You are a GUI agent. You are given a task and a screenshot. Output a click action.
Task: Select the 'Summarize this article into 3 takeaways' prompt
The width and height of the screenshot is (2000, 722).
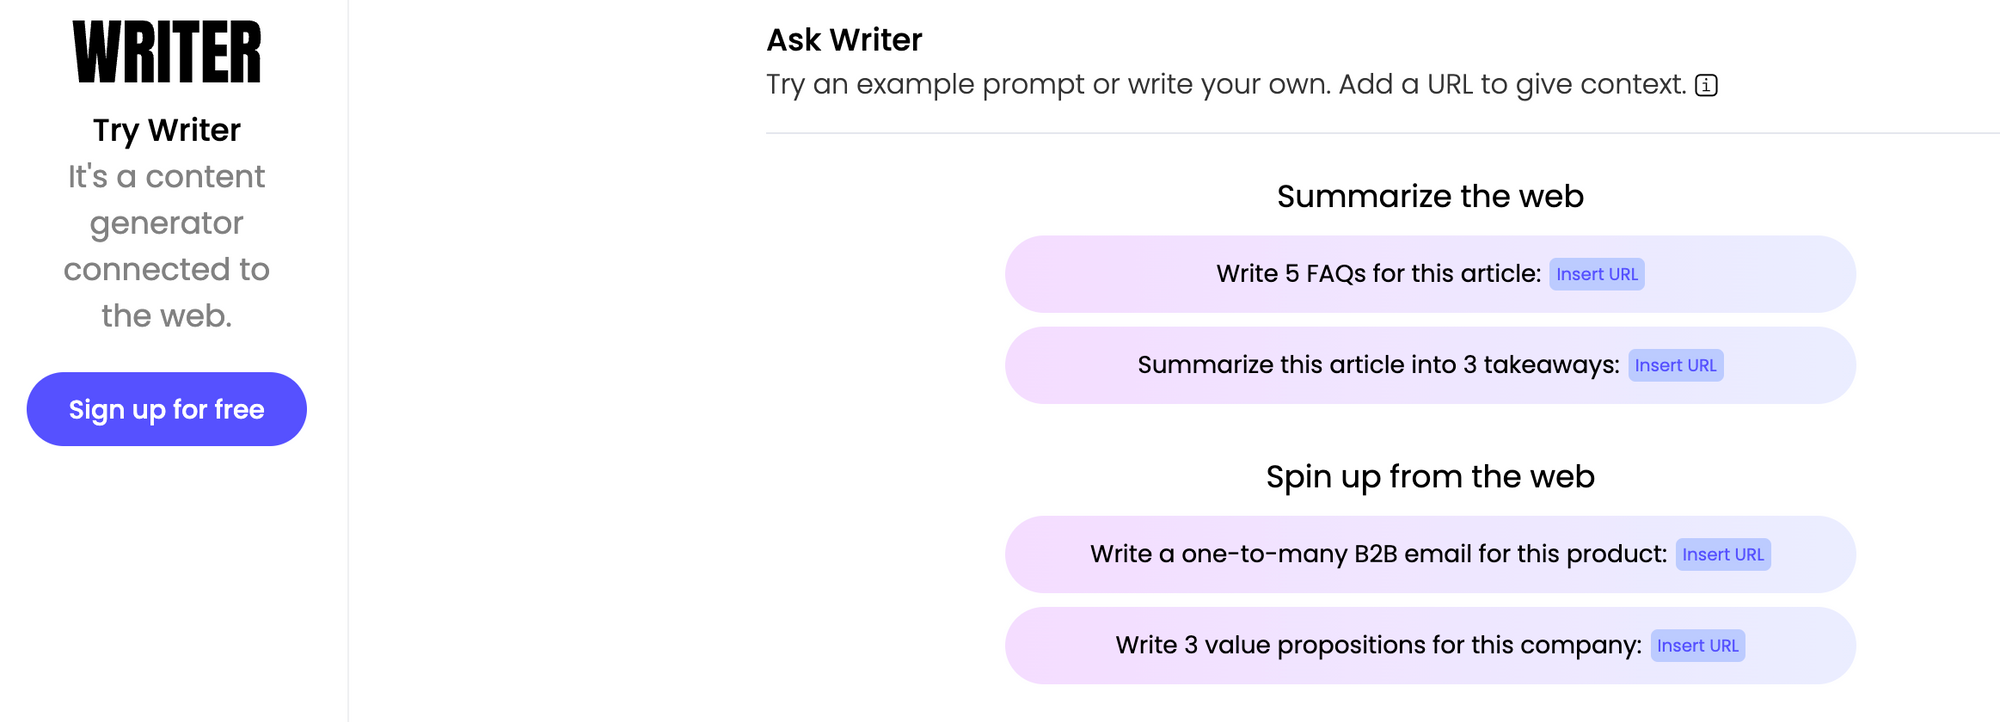point(1377,365)
